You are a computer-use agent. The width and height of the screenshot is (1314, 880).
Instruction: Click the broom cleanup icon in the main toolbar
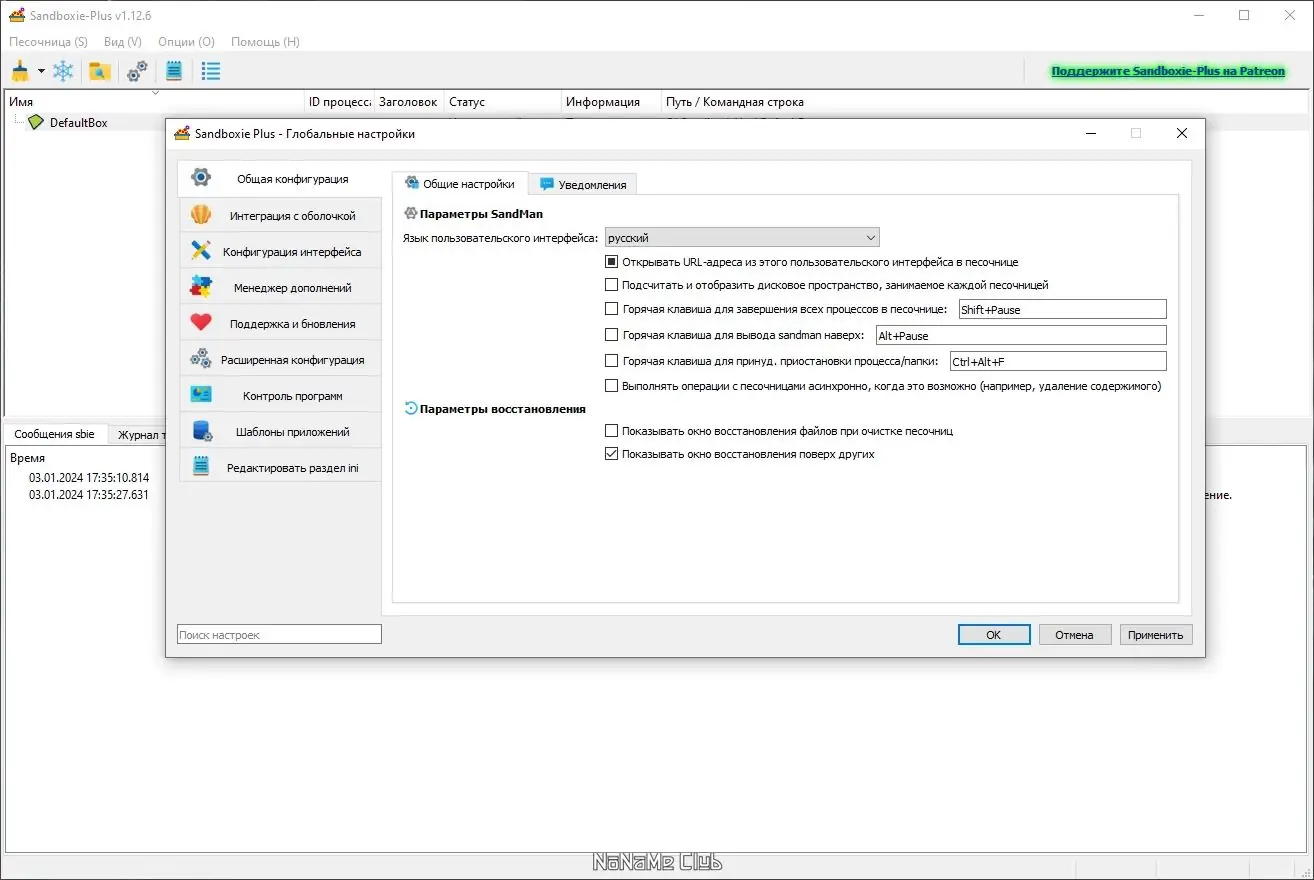[20, 71]
